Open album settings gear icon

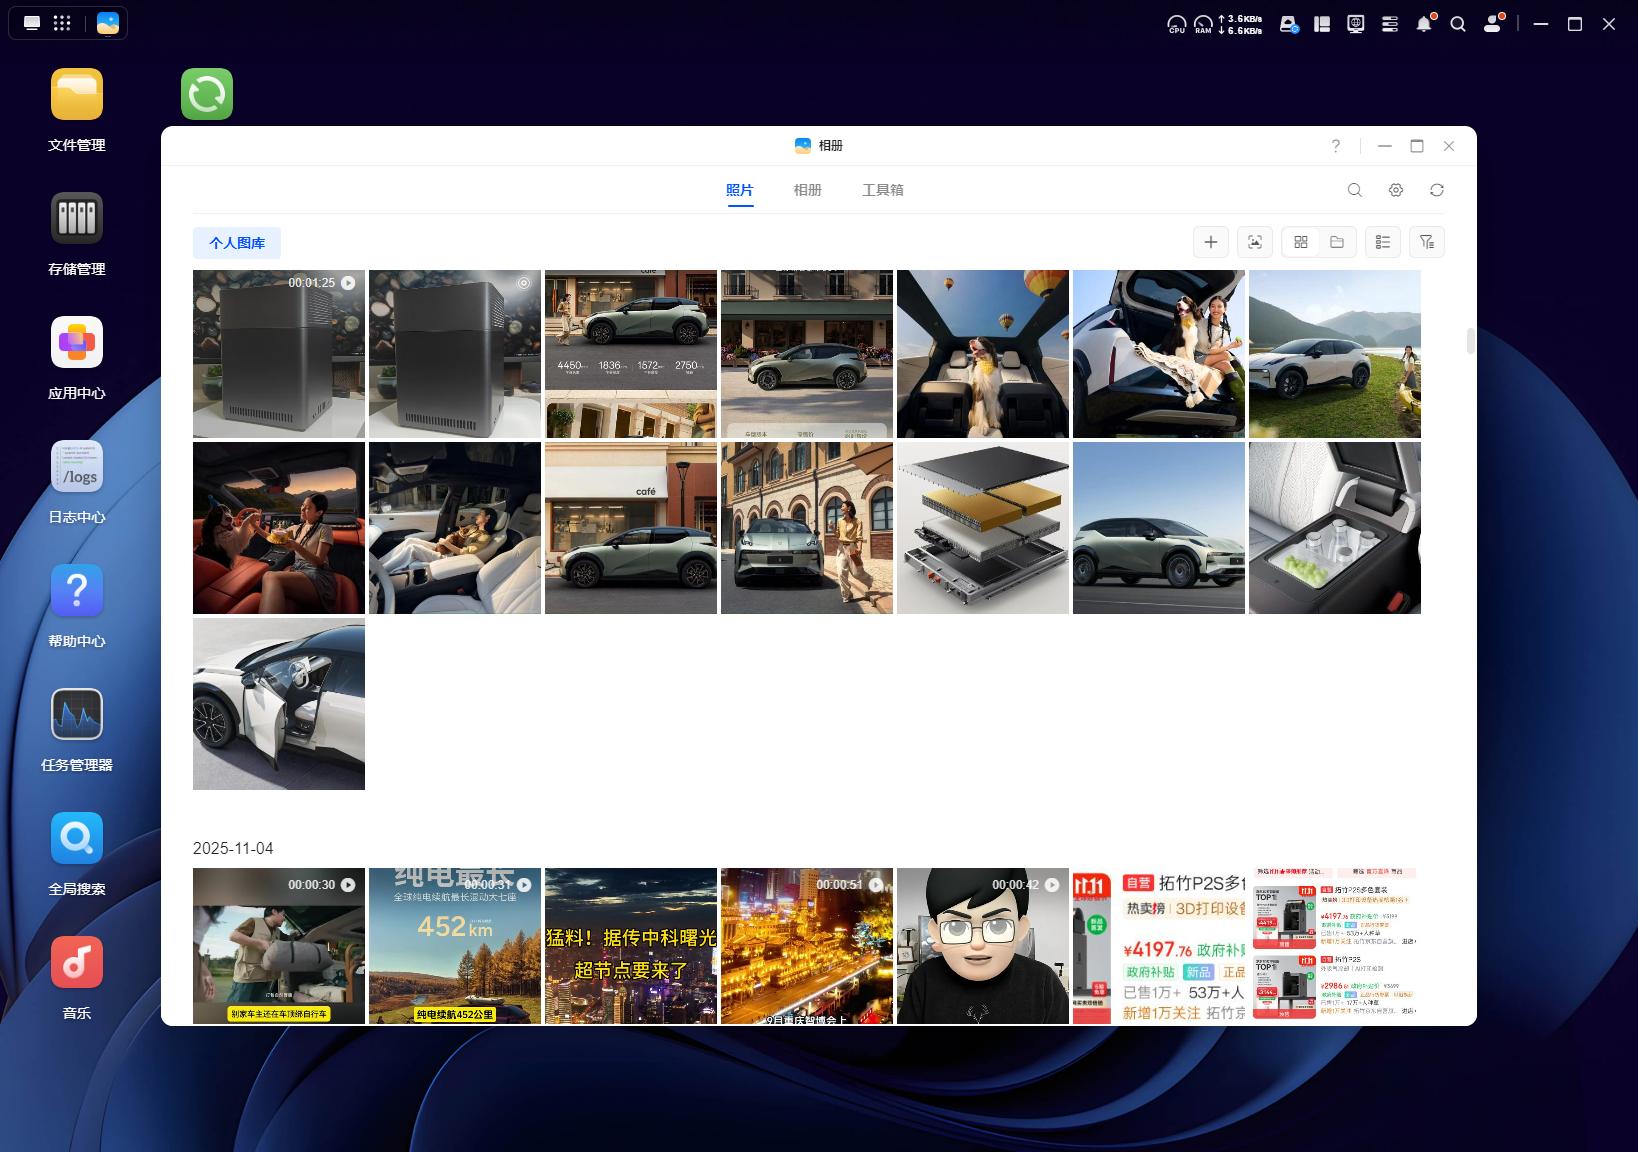pyautogui.click(x=1396, y=190)
